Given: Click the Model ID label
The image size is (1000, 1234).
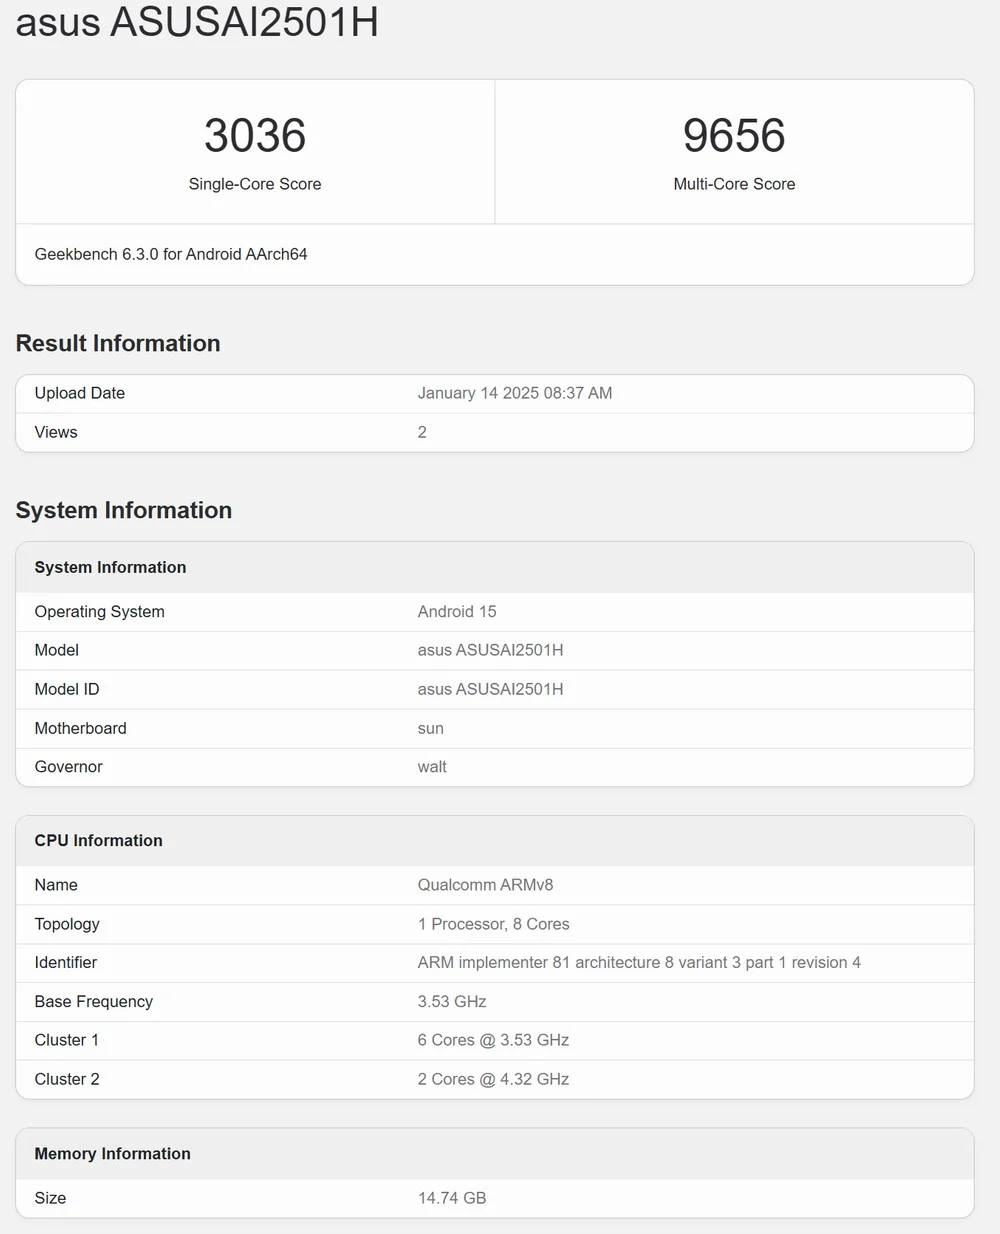Looking at the screenshot, I should [67, 689].
